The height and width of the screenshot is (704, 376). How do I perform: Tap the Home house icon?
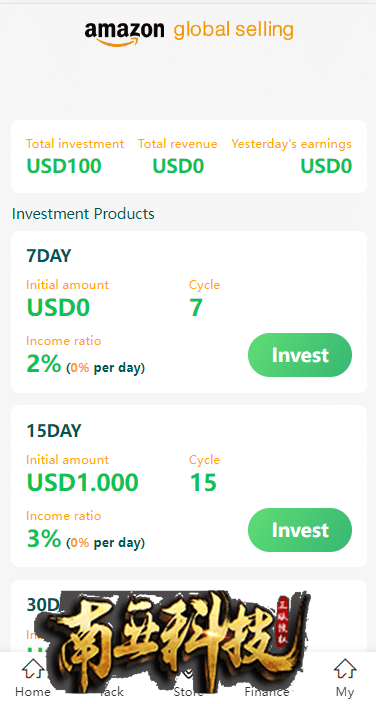33,669
